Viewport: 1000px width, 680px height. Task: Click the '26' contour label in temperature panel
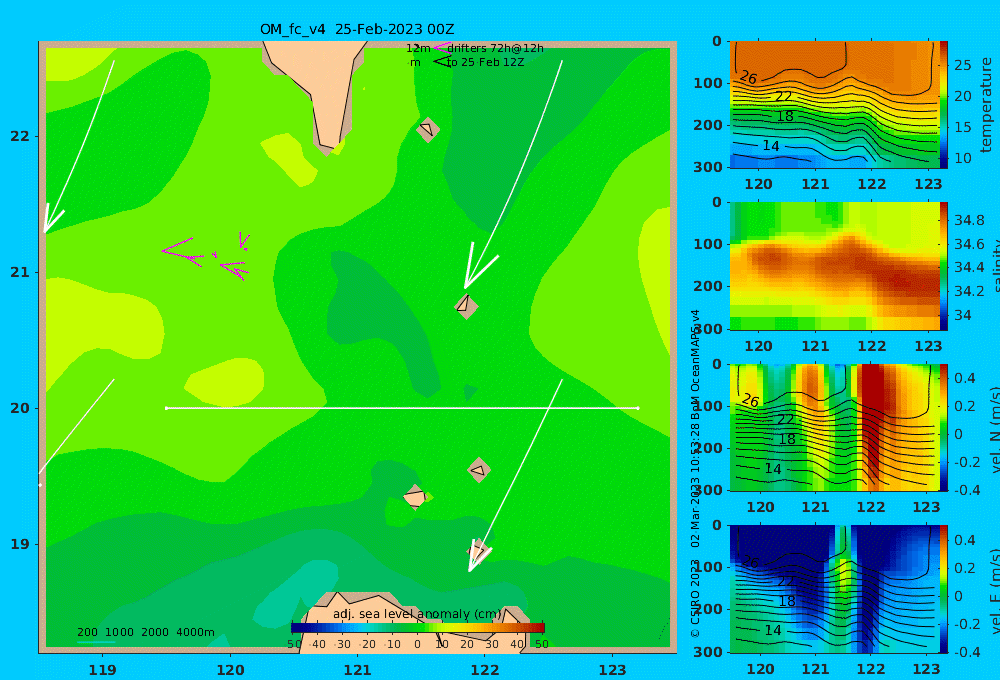(748, 78)
